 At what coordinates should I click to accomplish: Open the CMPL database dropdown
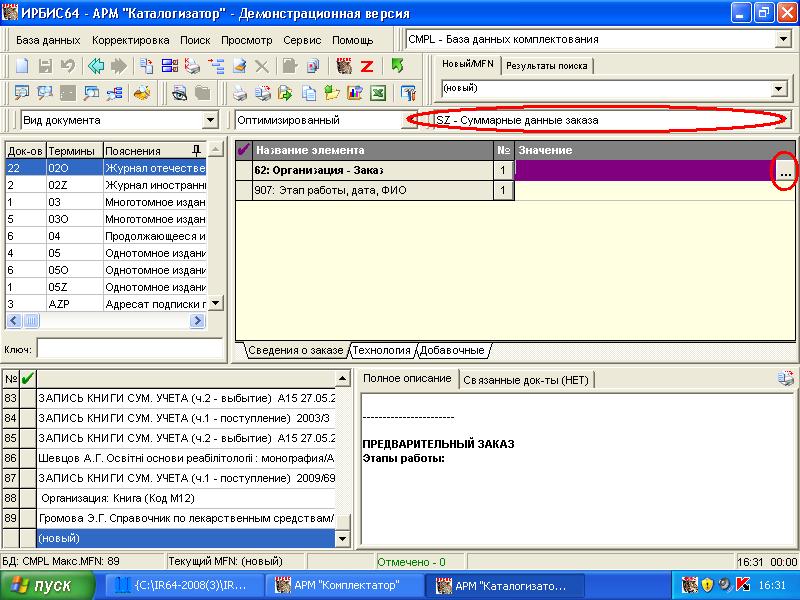783,39
